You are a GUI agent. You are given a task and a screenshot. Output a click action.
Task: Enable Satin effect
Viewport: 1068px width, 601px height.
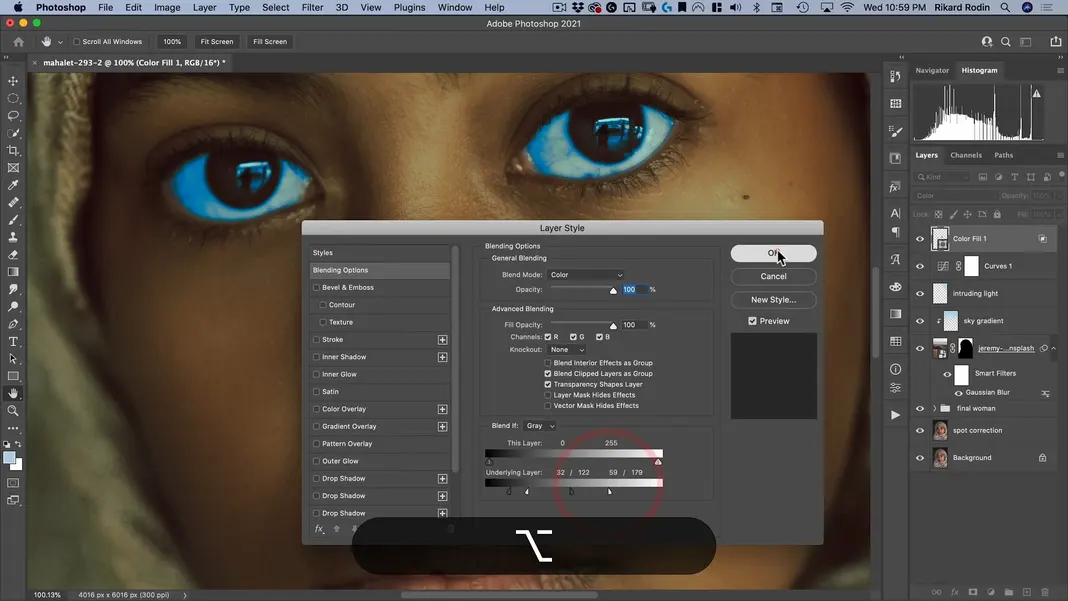pos(316,392)
